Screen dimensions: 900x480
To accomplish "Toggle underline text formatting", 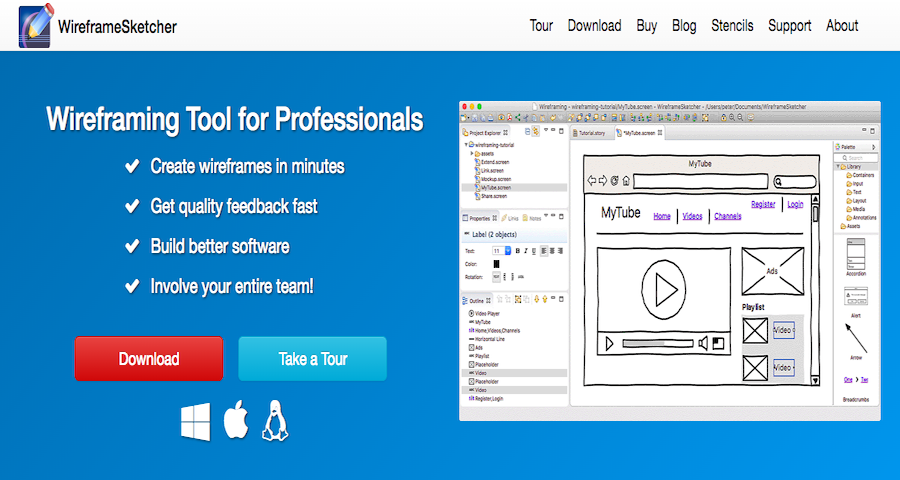I will pos(534,251).
